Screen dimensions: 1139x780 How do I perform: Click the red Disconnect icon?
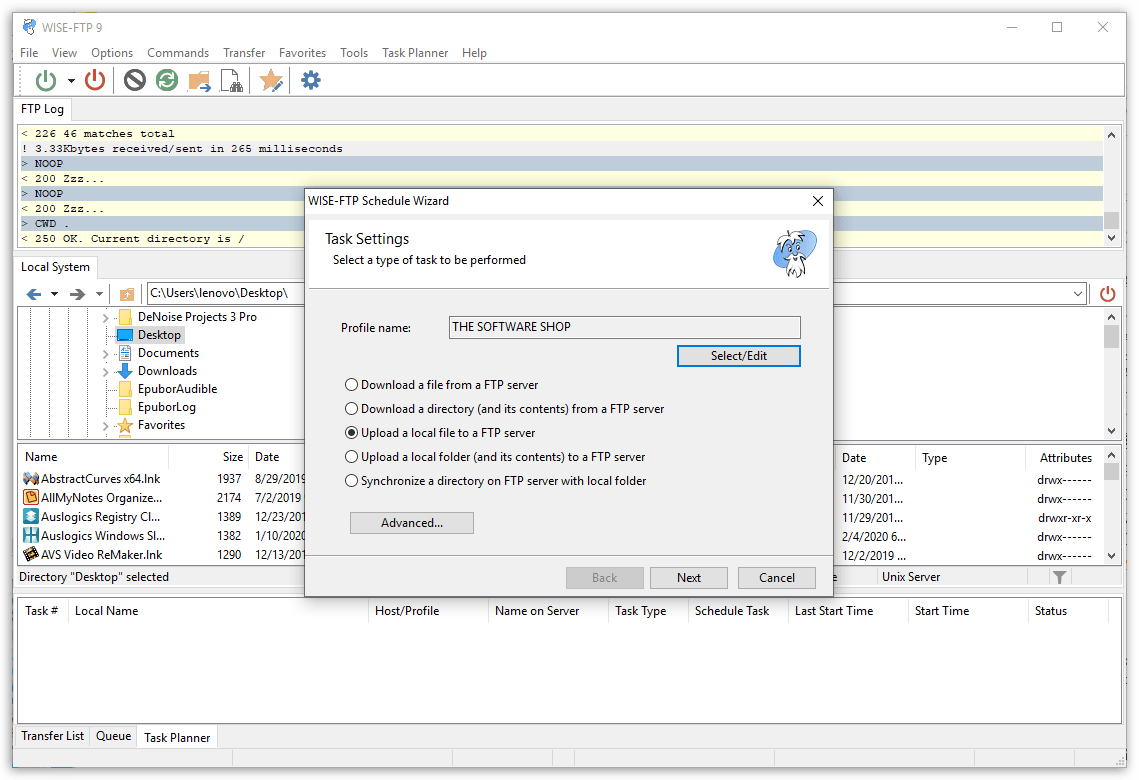point(95,80)
